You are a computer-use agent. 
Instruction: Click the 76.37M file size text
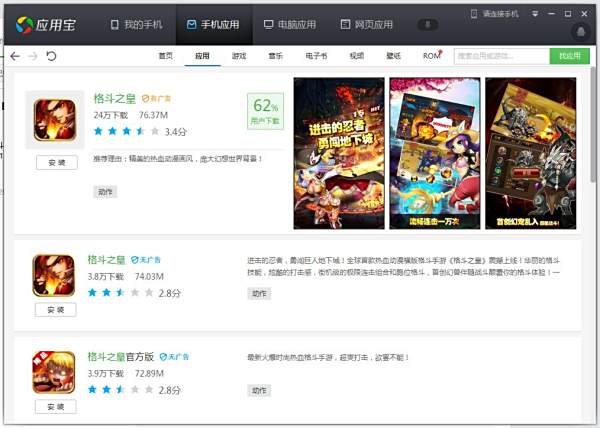[153, 115]
